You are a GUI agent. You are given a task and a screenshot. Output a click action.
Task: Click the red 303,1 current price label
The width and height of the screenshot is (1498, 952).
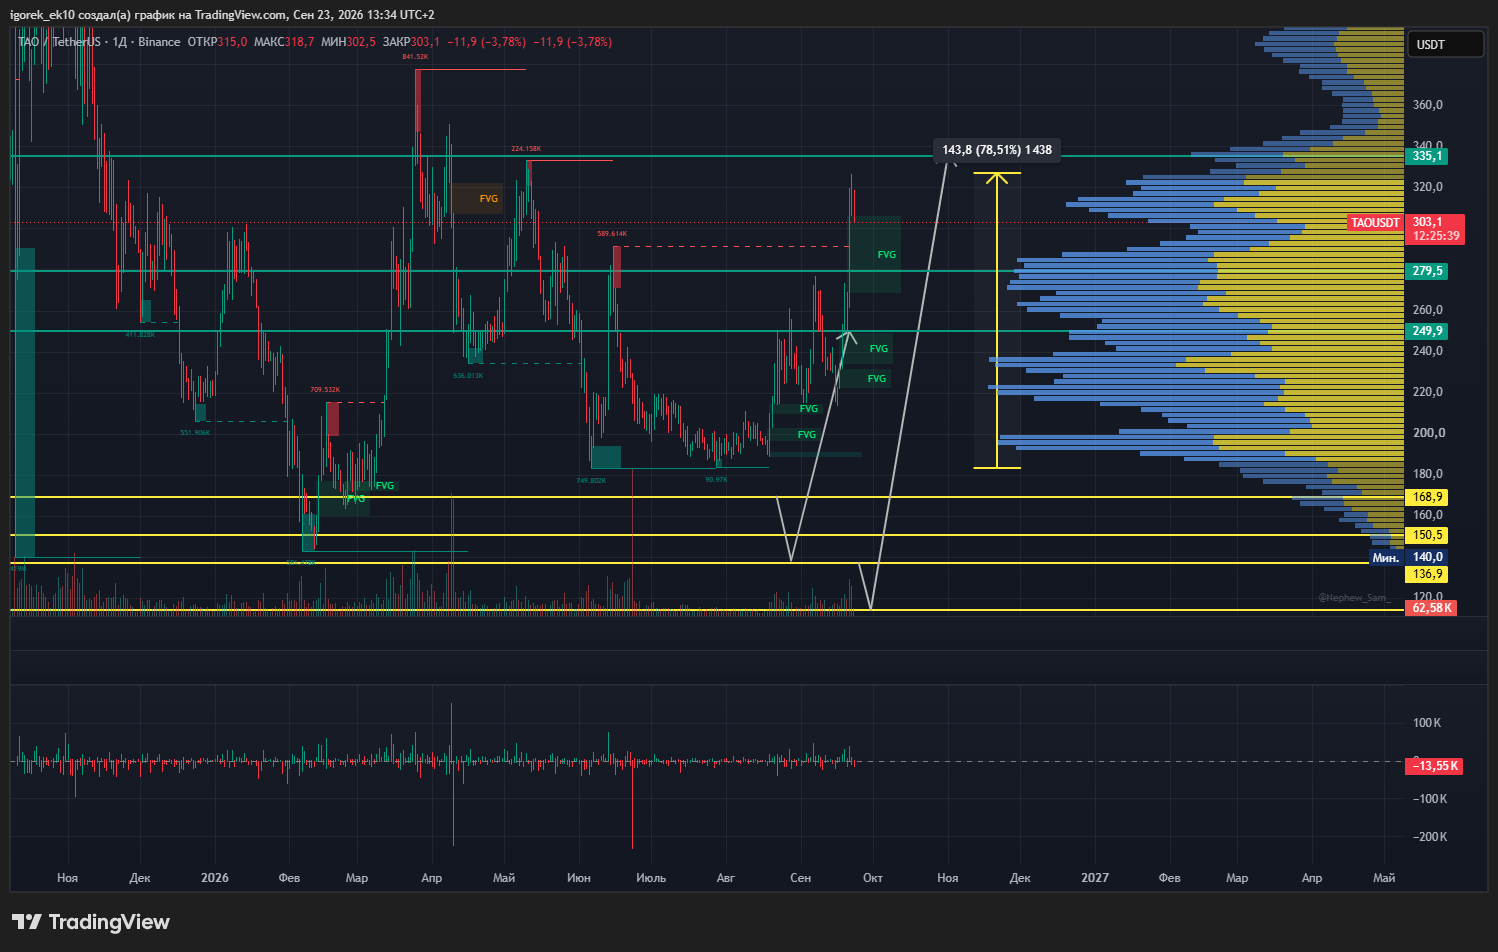(x=1435, y=229)
